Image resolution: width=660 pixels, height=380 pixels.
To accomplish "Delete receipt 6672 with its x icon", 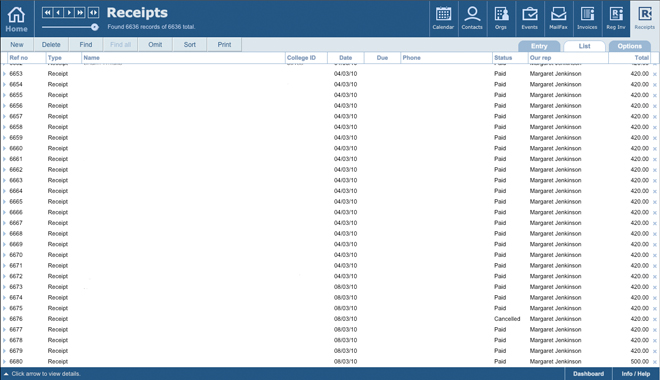I will point(655,276).
